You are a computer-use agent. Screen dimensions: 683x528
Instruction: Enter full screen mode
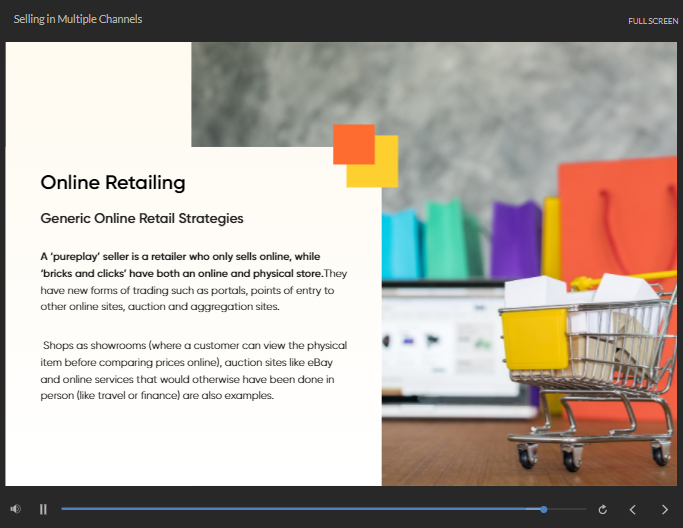point(653,21)
